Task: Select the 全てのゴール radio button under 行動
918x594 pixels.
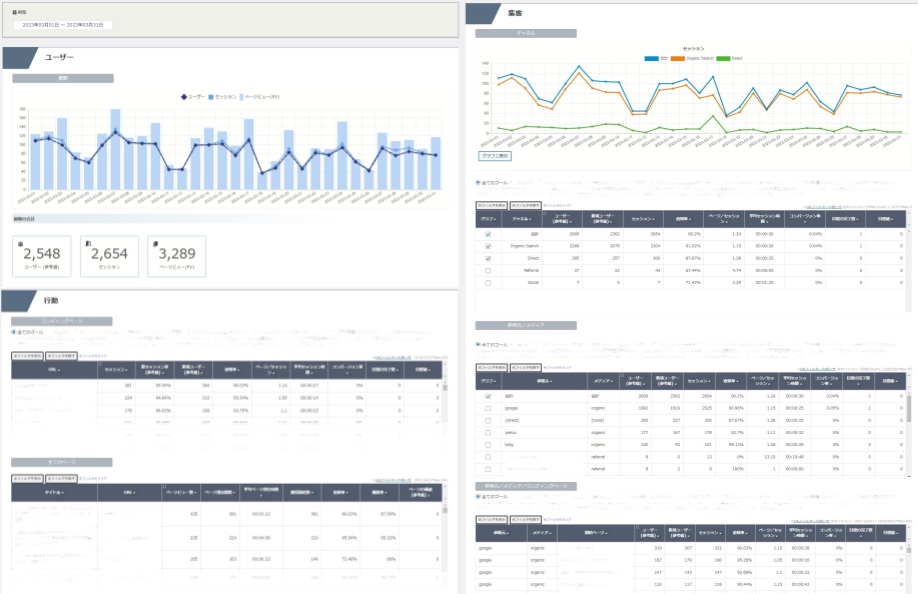Action: (14, 331)
